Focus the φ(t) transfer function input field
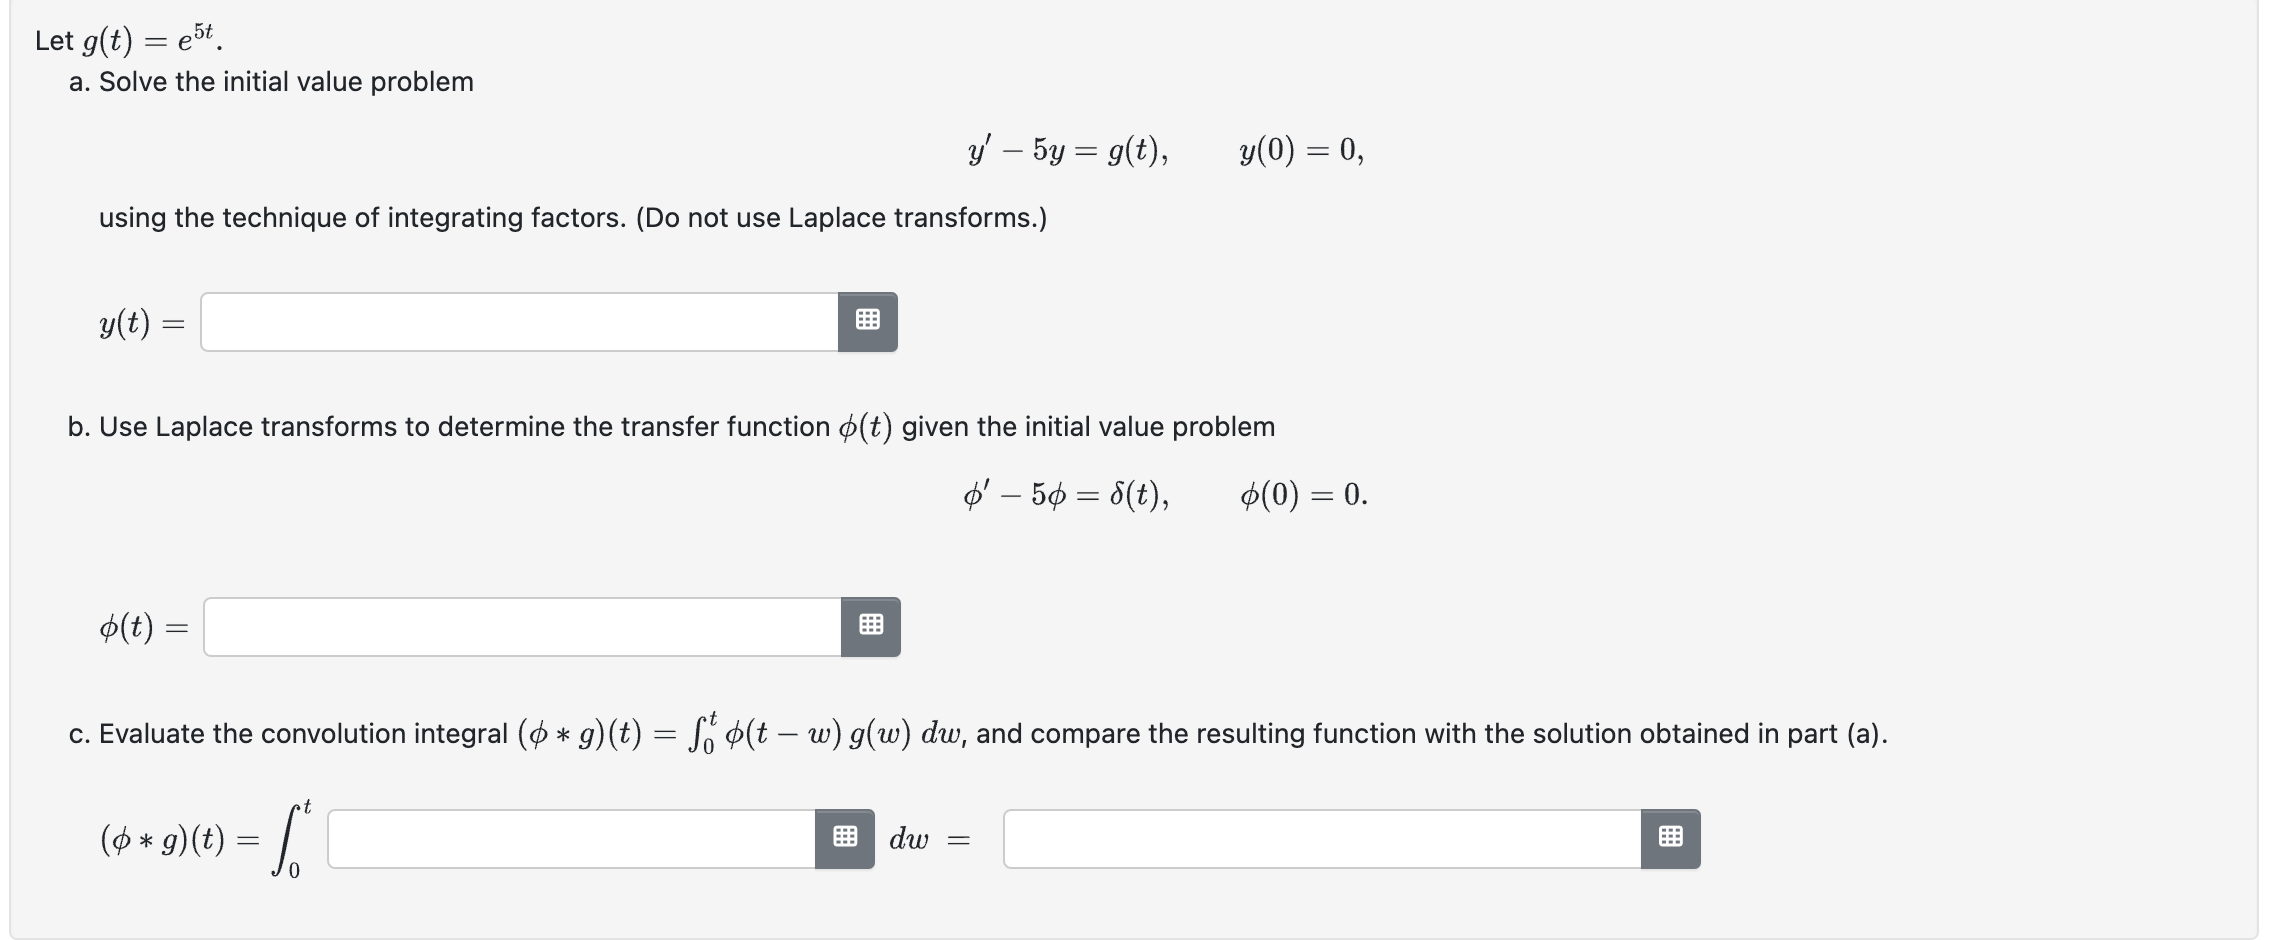 (522, 627)
